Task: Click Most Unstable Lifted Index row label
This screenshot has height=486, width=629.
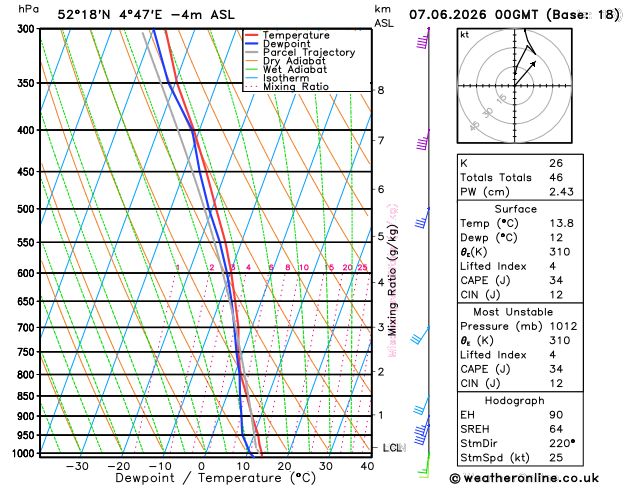Action: 493,355
